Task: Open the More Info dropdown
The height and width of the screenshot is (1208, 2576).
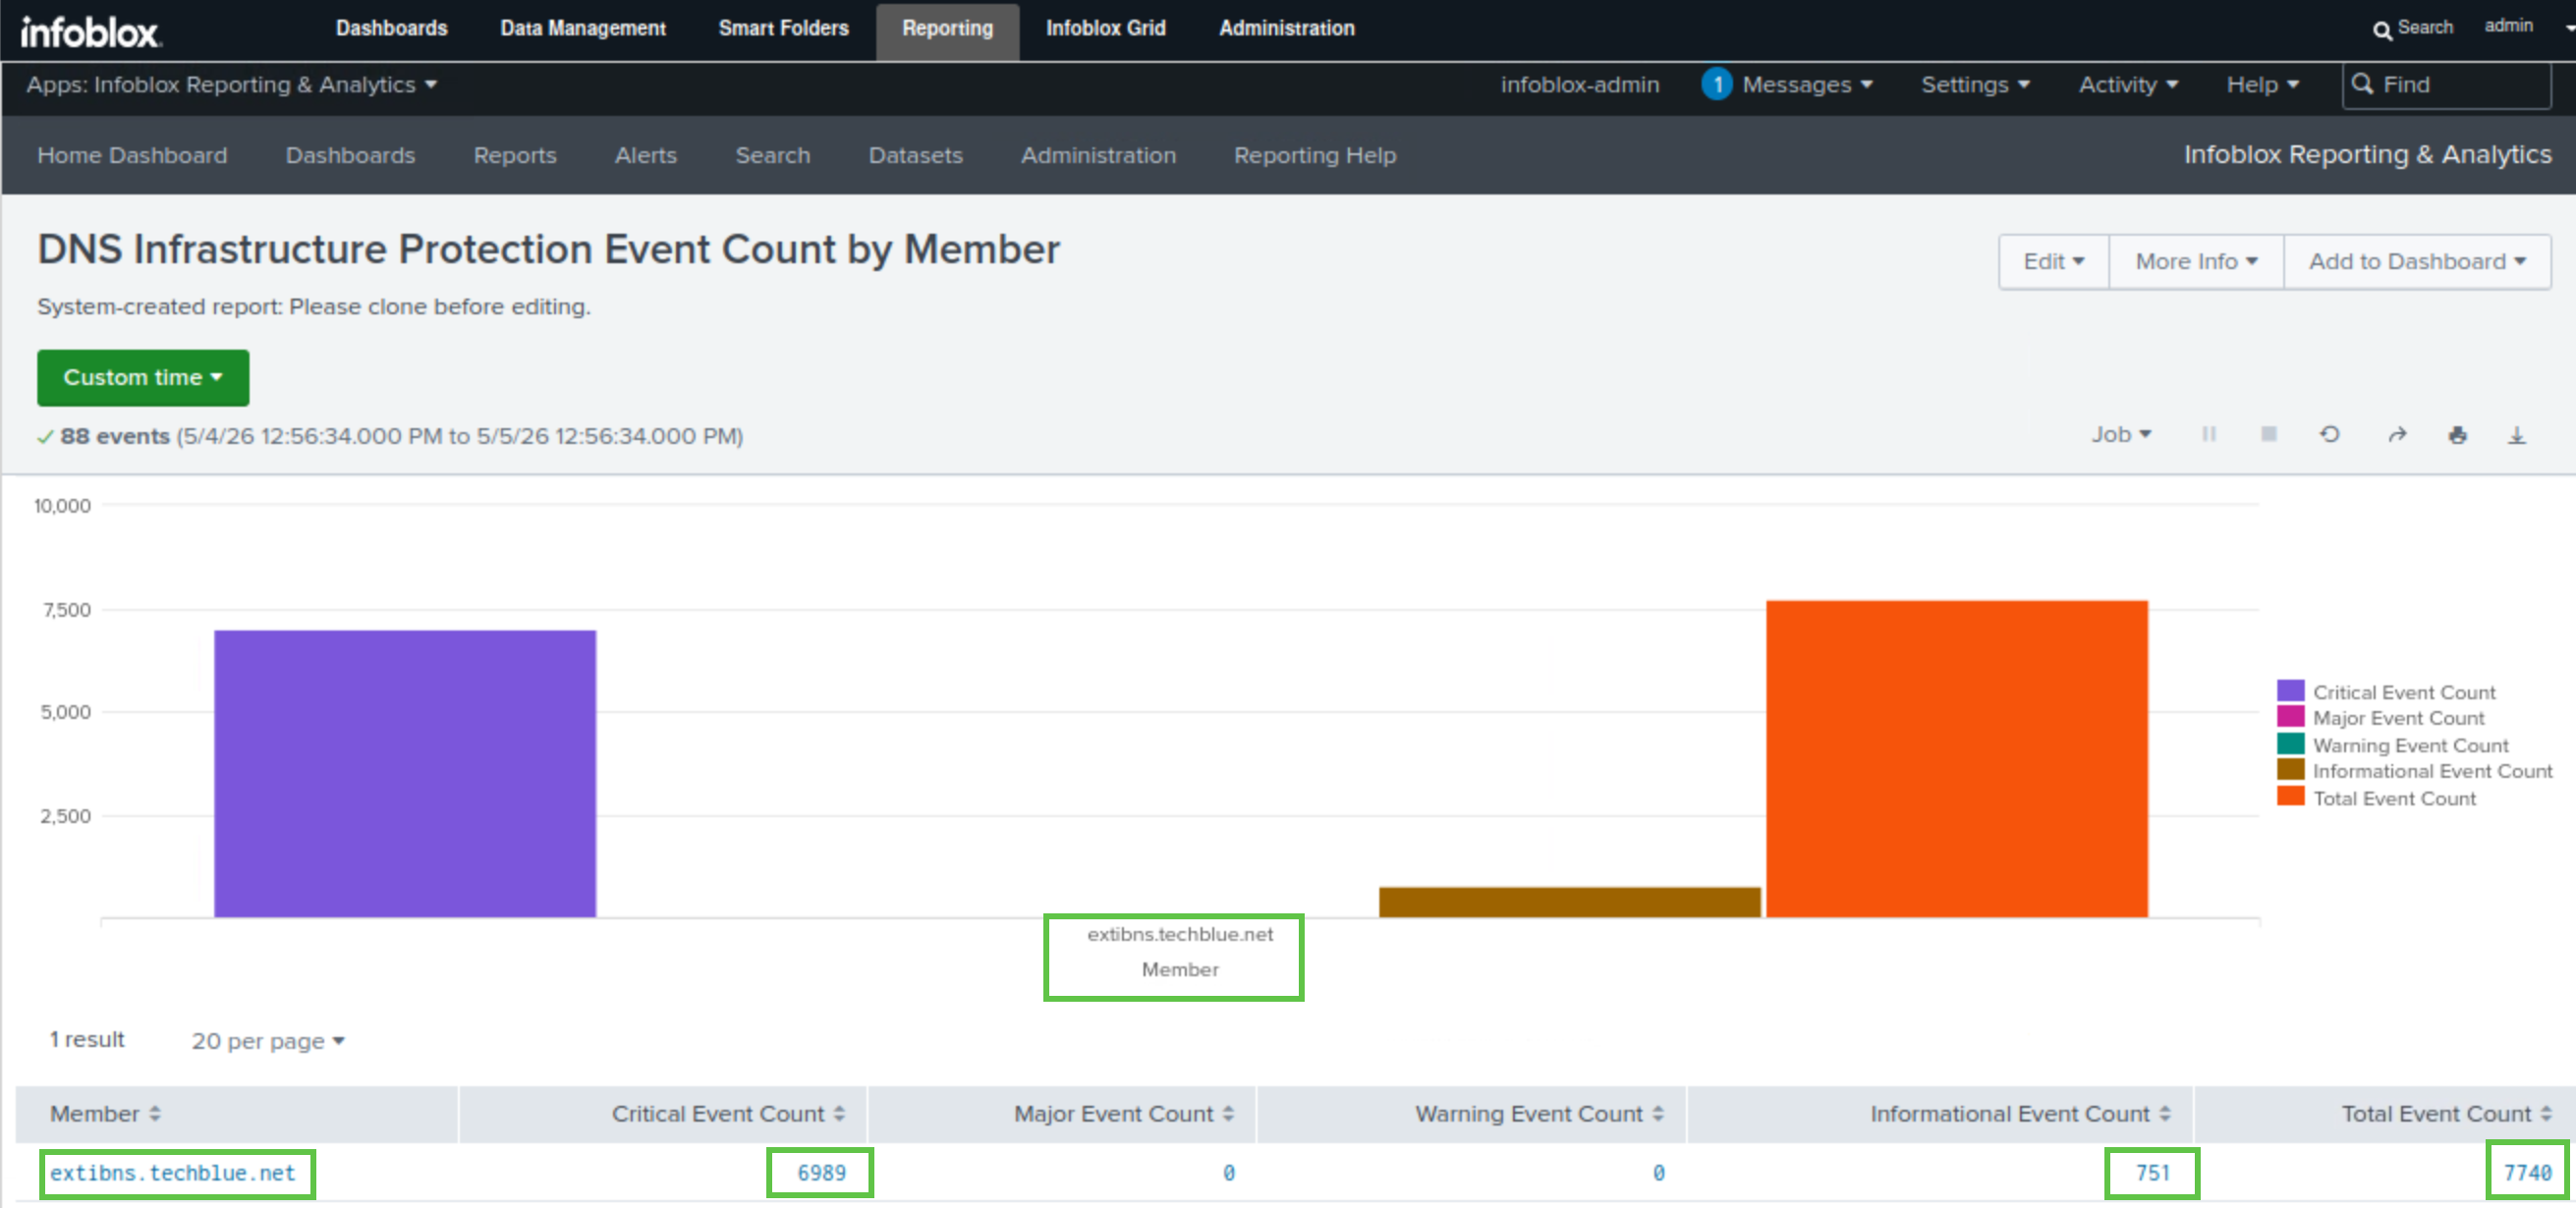Action: pyautogui.click(x=2196, y=261)
